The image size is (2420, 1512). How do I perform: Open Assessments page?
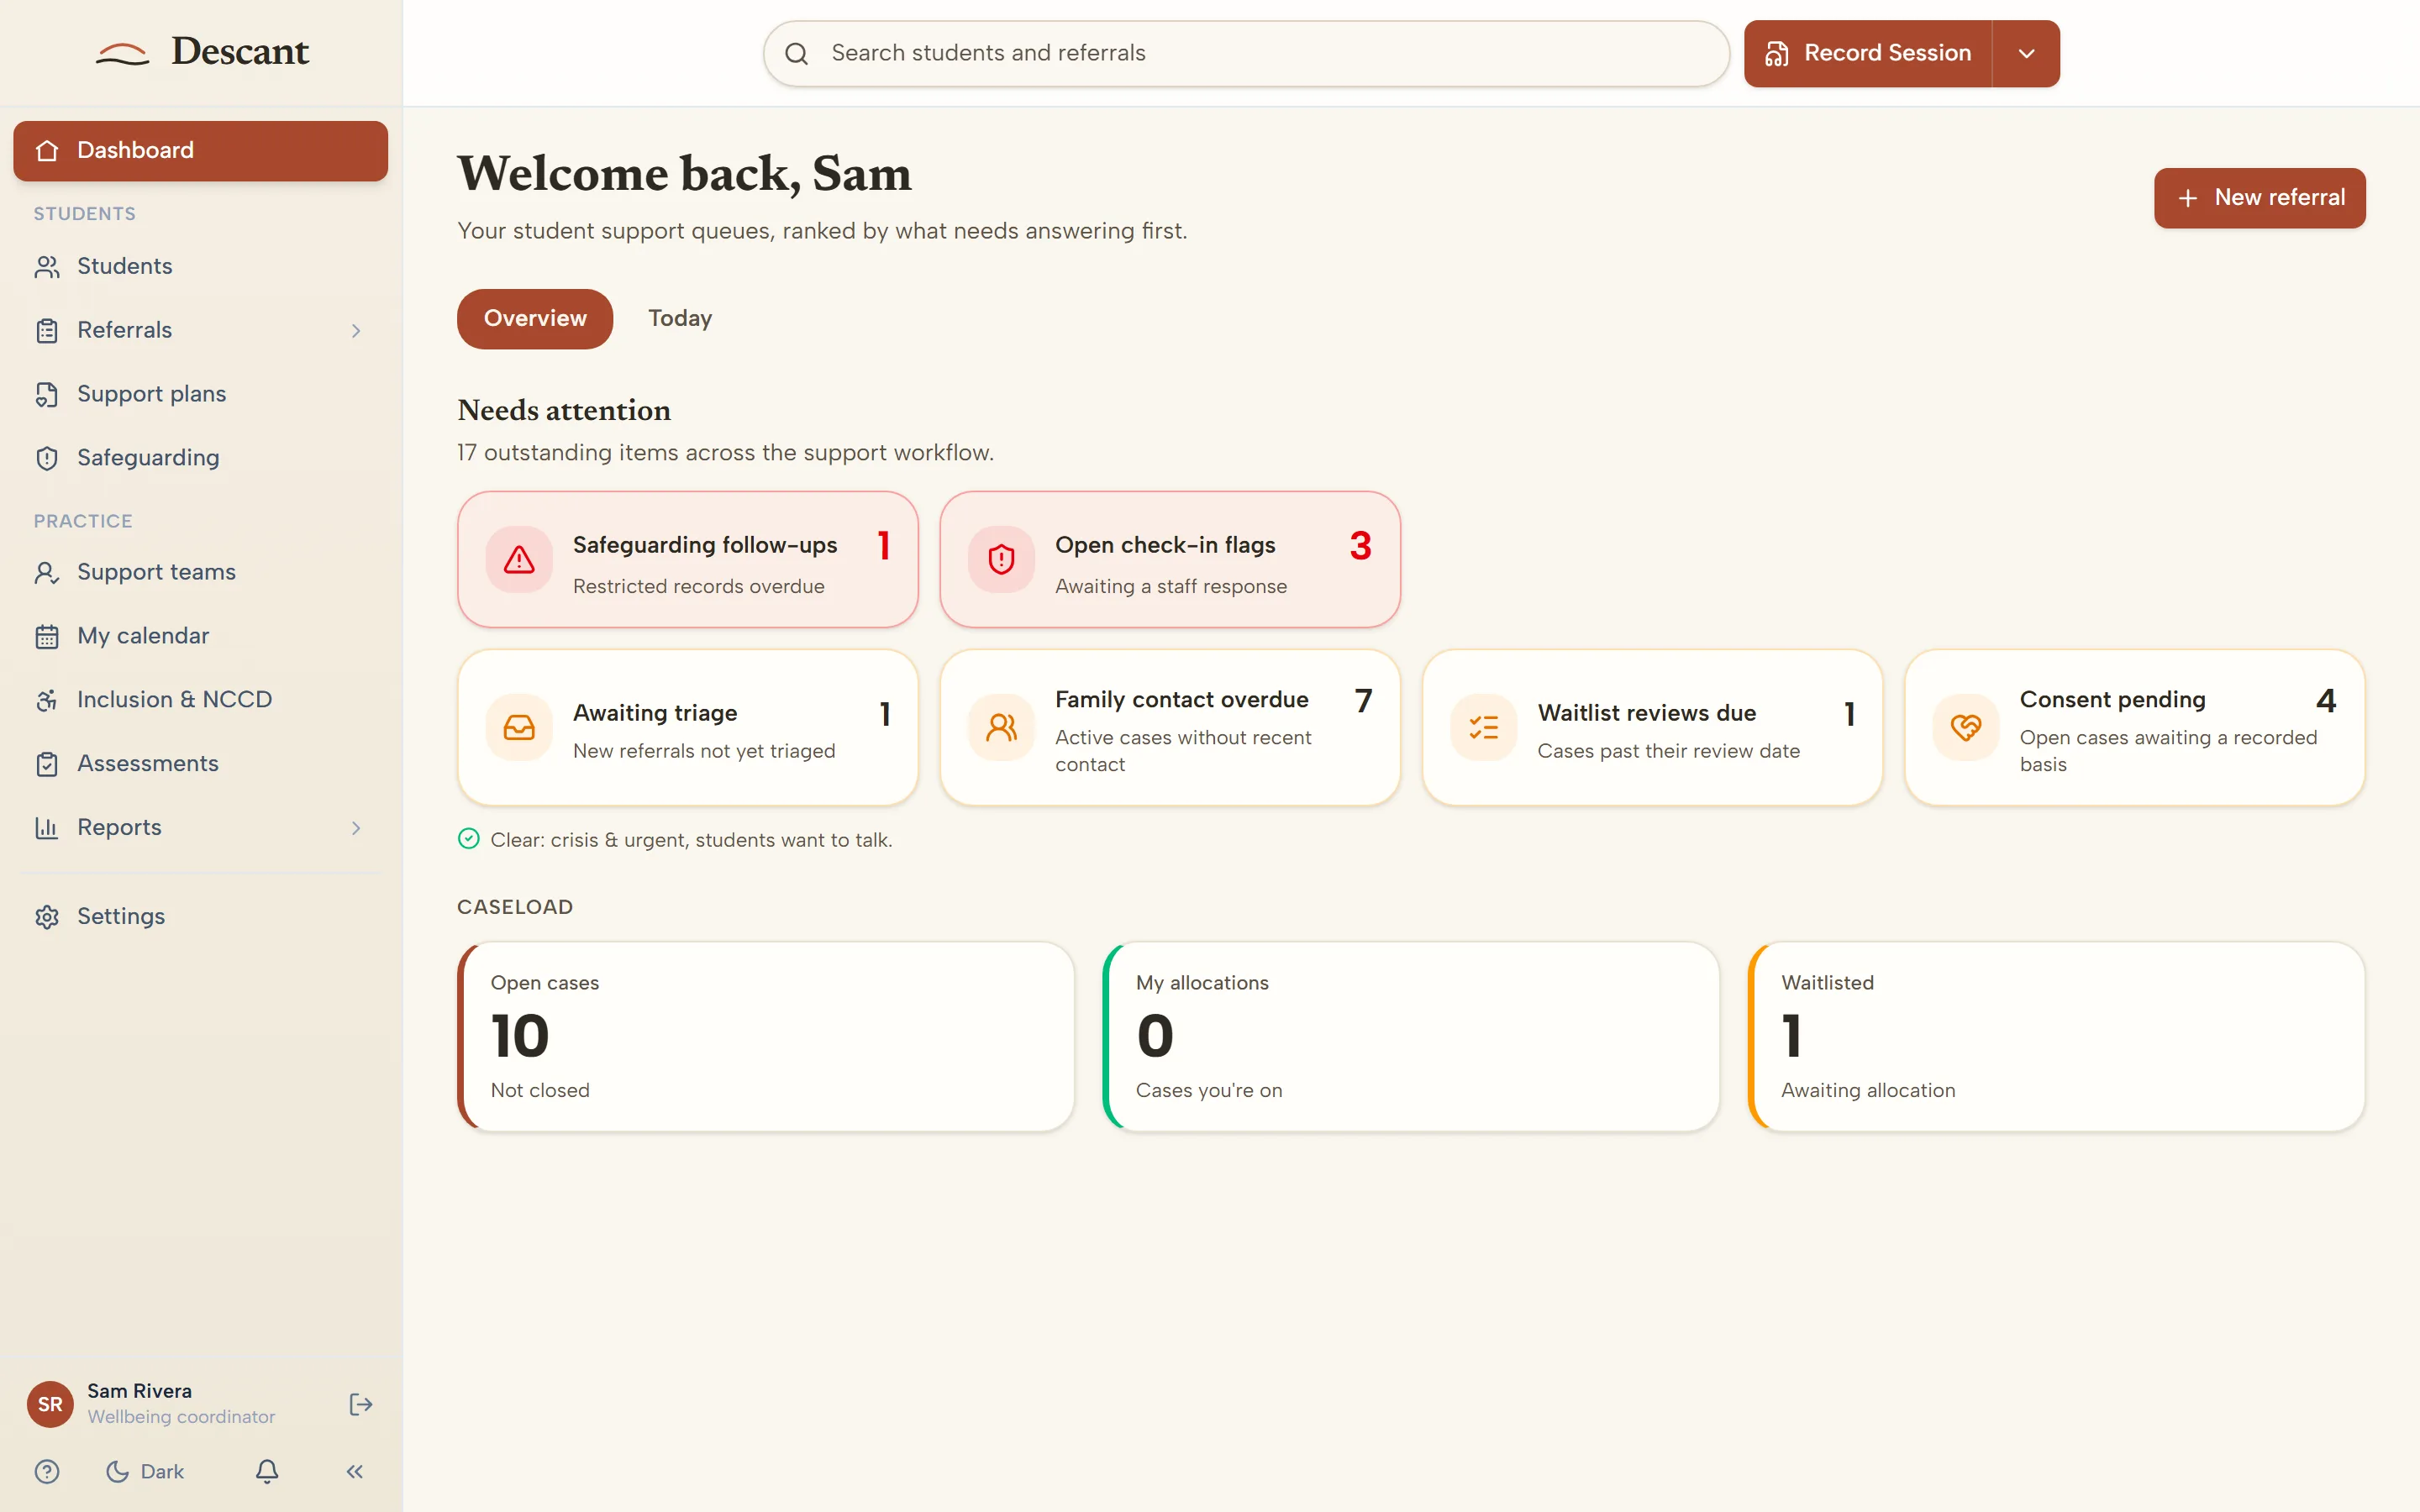tap(200, 764)
